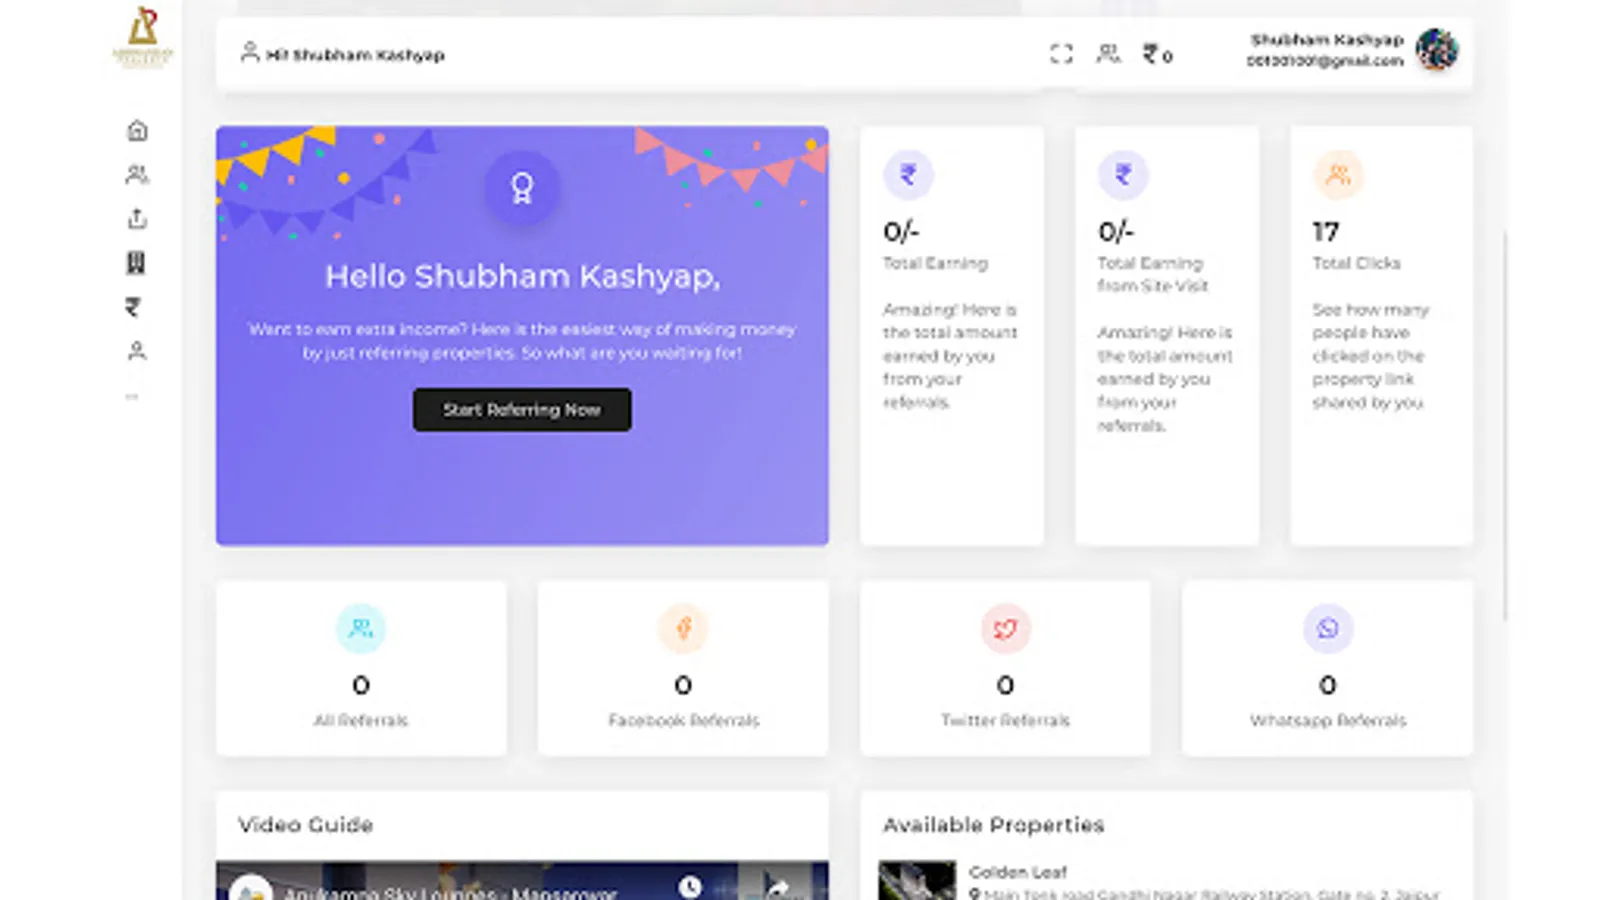Click the "Total Earning from Site Visit" label
This screenshot has height=900, width=1600.
[x=1152, y=274]
